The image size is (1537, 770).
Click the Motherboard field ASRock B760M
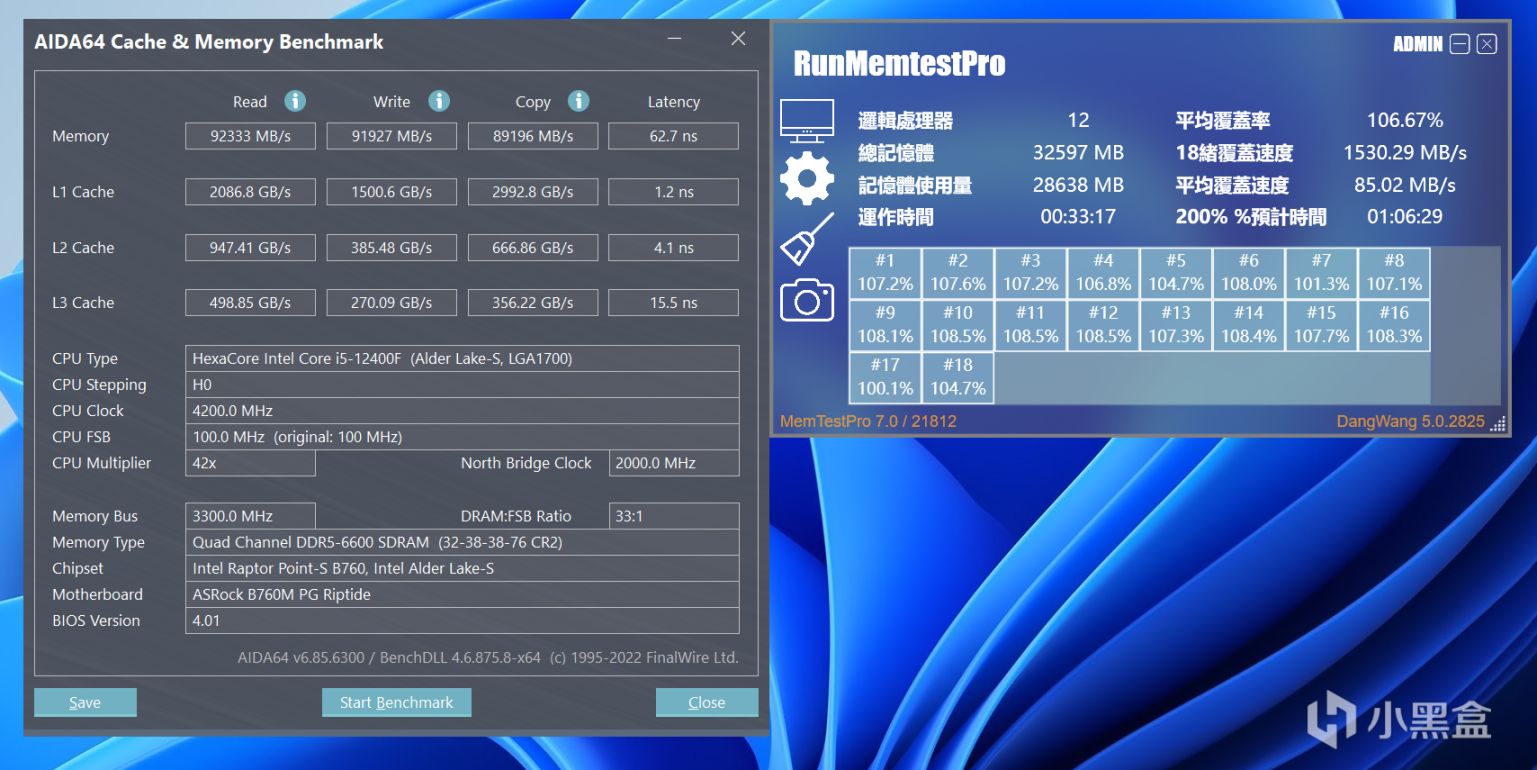tap(462, 594)
